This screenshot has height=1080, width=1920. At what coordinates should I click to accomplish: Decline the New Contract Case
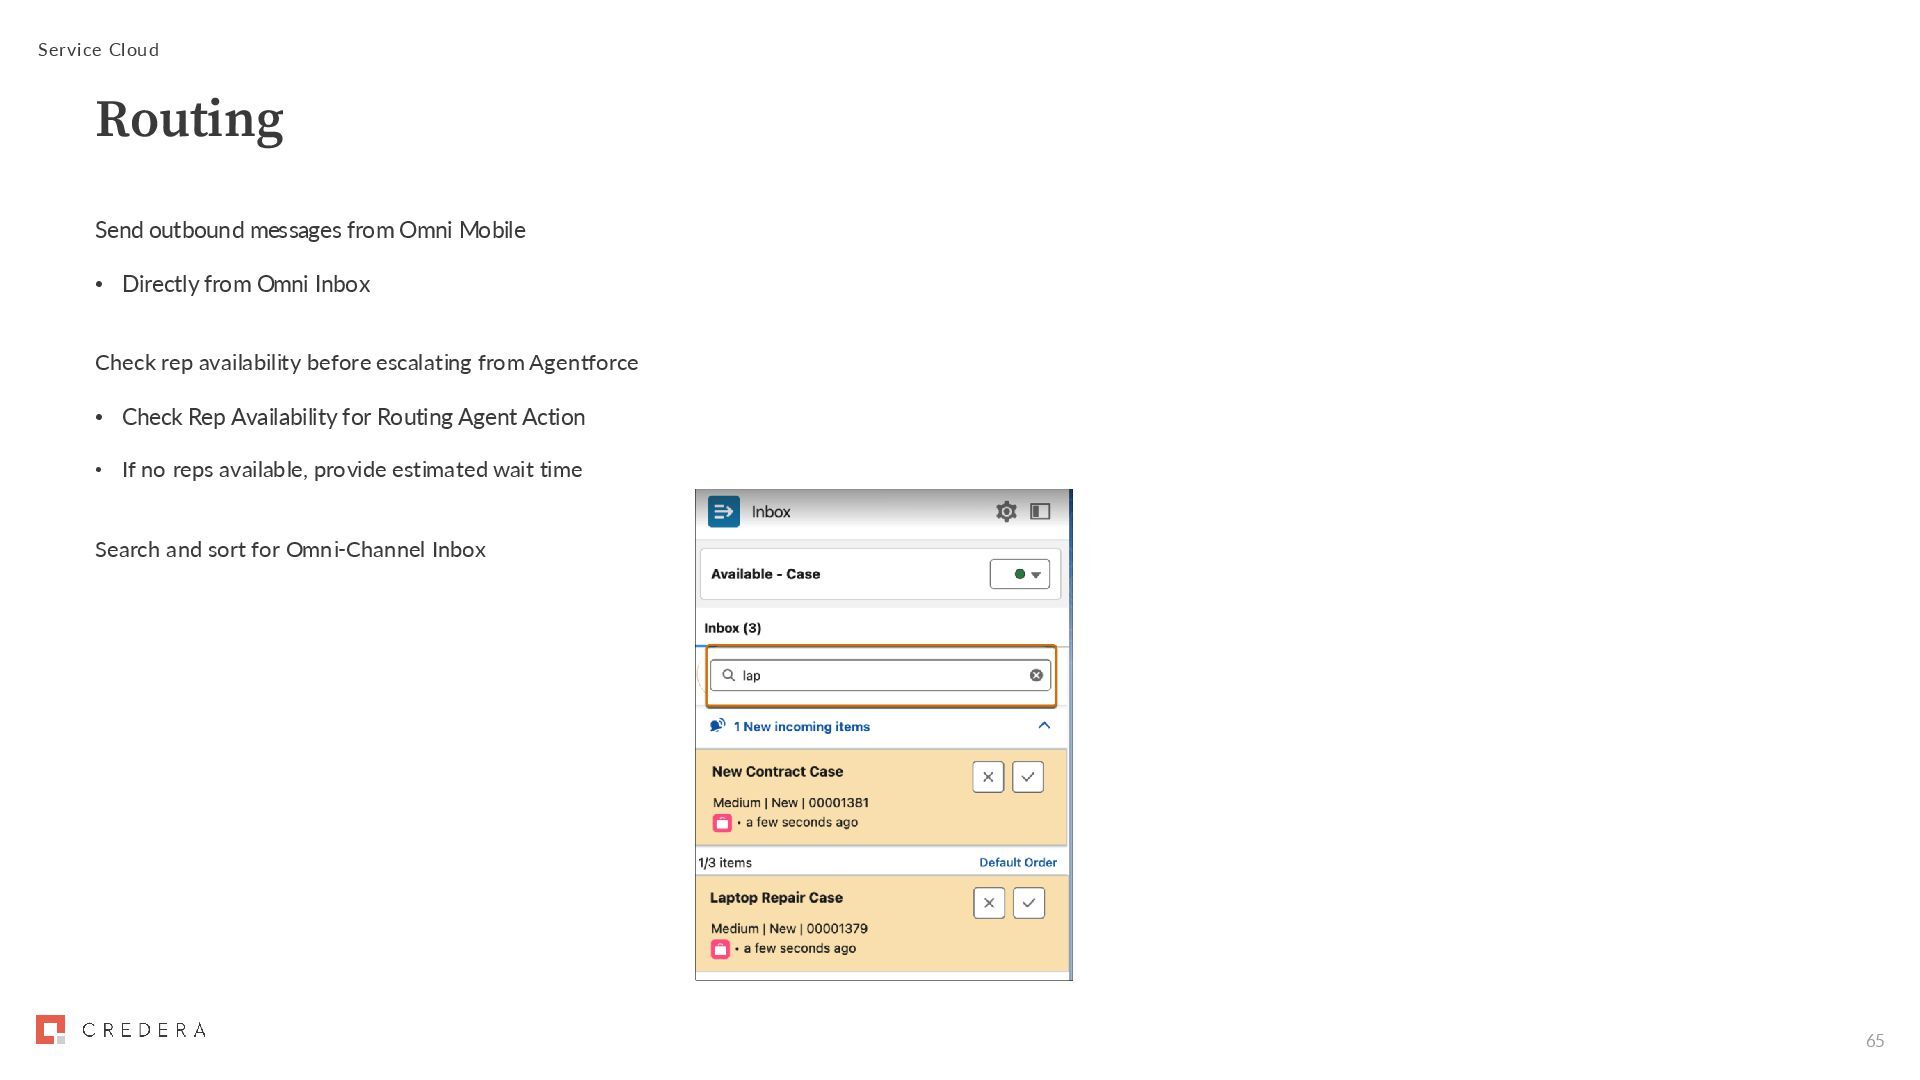point(988,777)
